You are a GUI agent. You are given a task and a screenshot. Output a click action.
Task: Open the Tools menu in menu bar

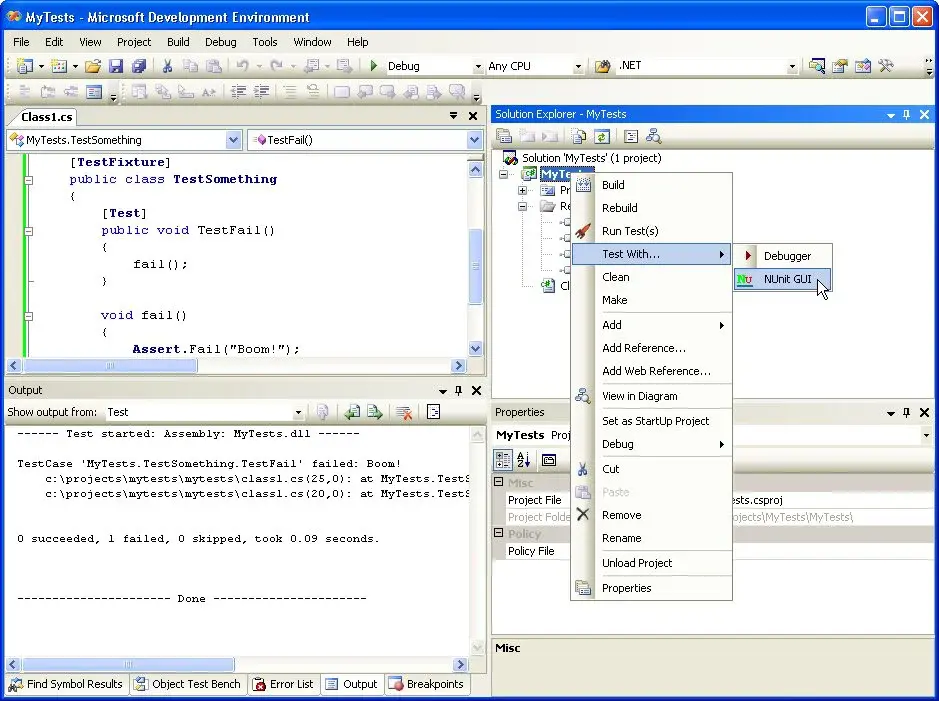coord(265,42)
